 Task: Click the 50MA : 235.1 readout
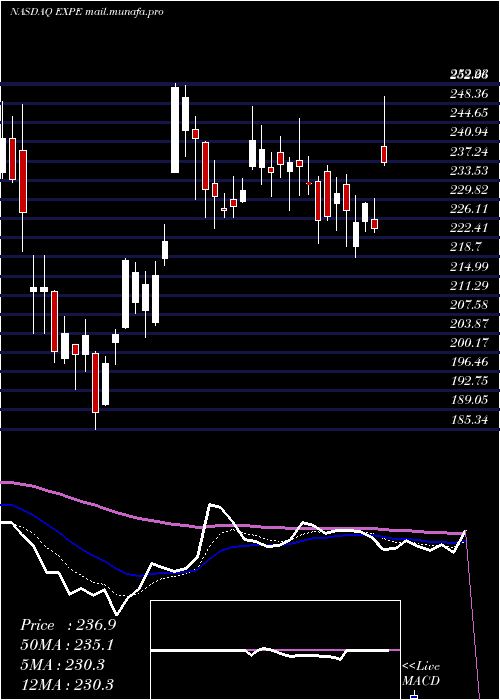pyautogui.click(x=67, y=645)
